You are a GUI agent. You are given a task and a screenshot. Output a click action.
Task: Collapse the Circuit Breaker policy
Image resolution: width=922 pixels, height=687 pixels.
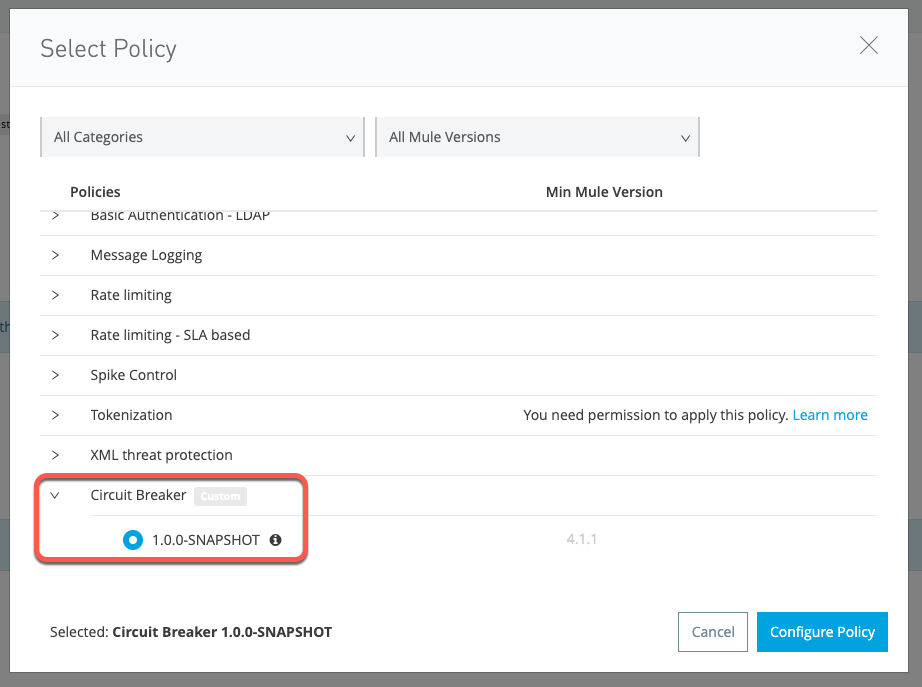pos(56,495)
